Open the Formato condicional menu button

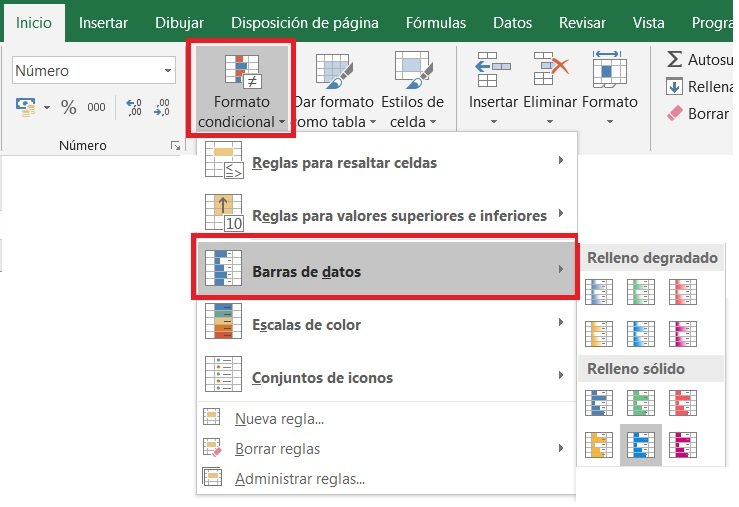point(241,89)
